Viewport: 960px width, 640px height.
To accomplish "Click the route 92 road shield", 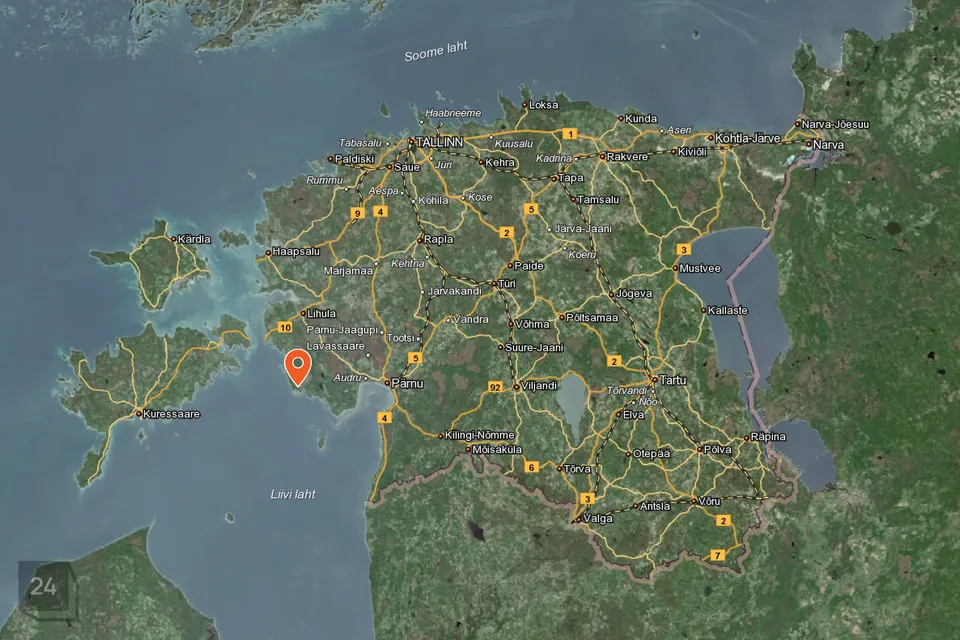I will [x=495, y=386].
